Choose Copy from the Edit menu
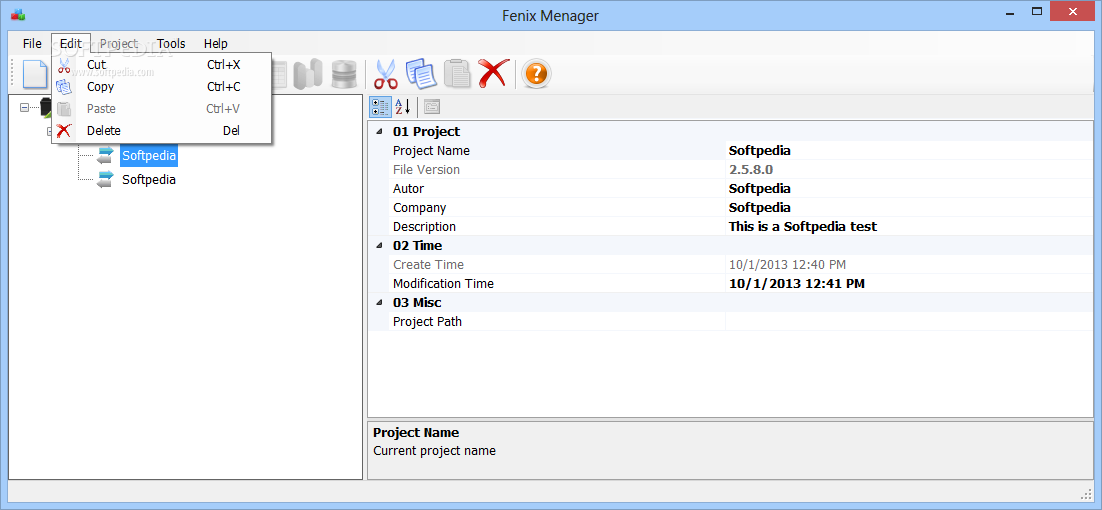 (162, 86)
